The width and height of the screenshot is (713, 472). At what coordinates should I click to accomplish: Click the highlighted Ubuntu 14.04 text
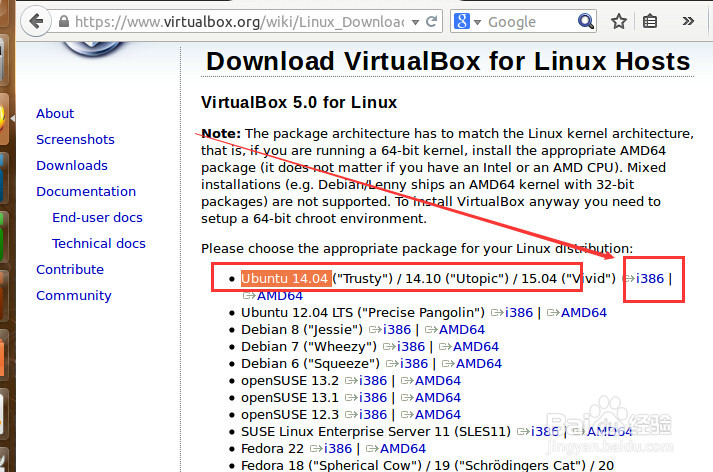pos(285,278)
